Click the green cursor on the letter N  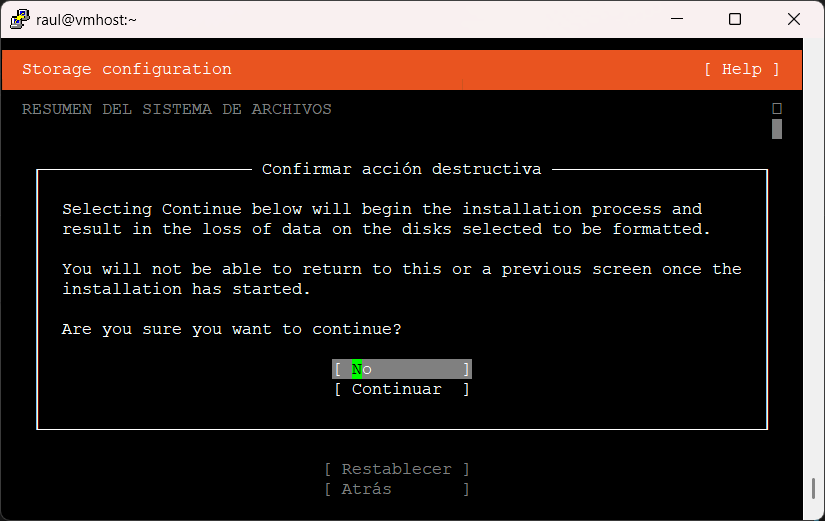tap(357, 369)
